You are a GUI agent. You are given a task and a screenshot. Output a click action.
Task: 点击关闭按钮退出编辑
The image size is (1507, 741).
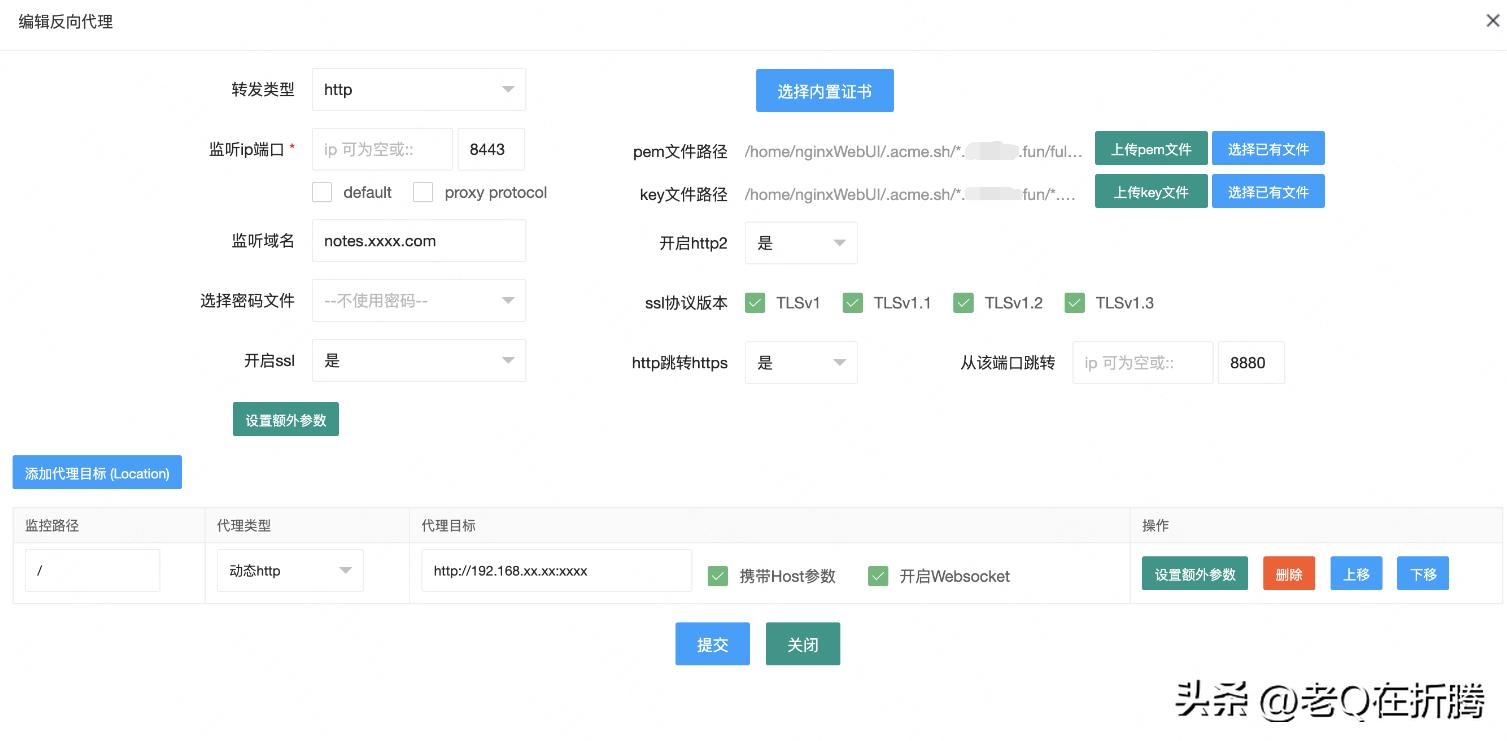[802, 643]
